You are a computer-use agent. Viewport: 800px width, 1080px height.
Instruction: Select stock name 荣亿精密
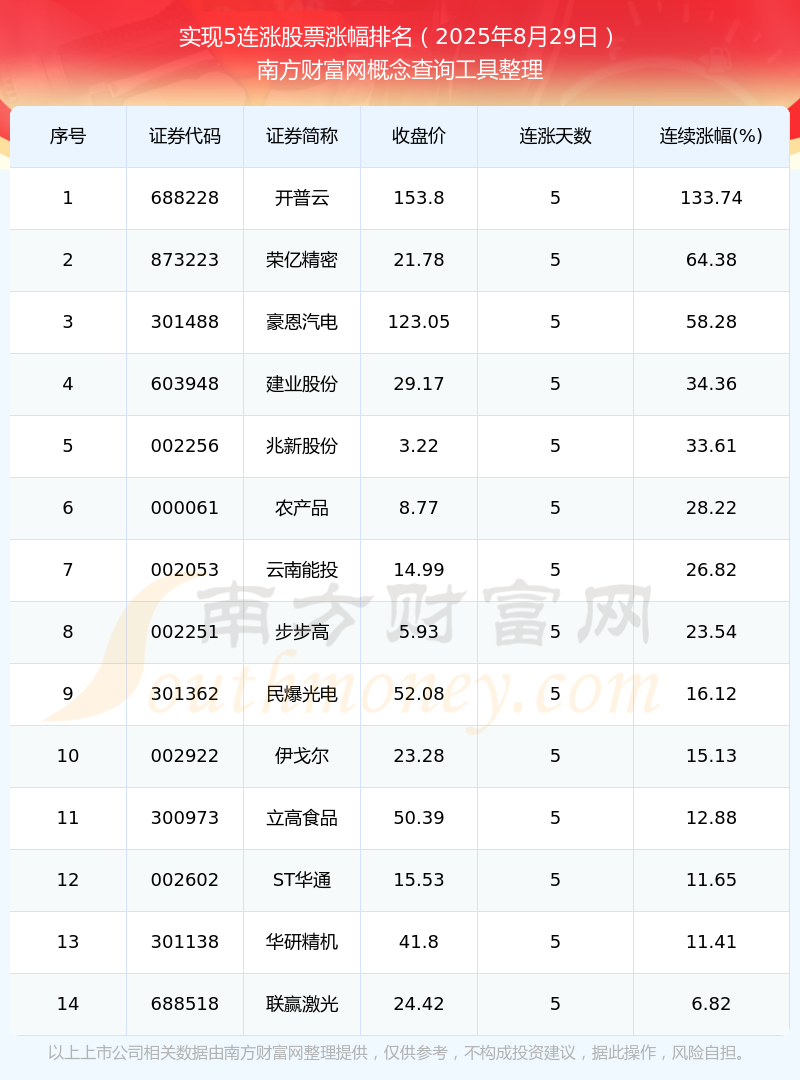coord(302,260)
